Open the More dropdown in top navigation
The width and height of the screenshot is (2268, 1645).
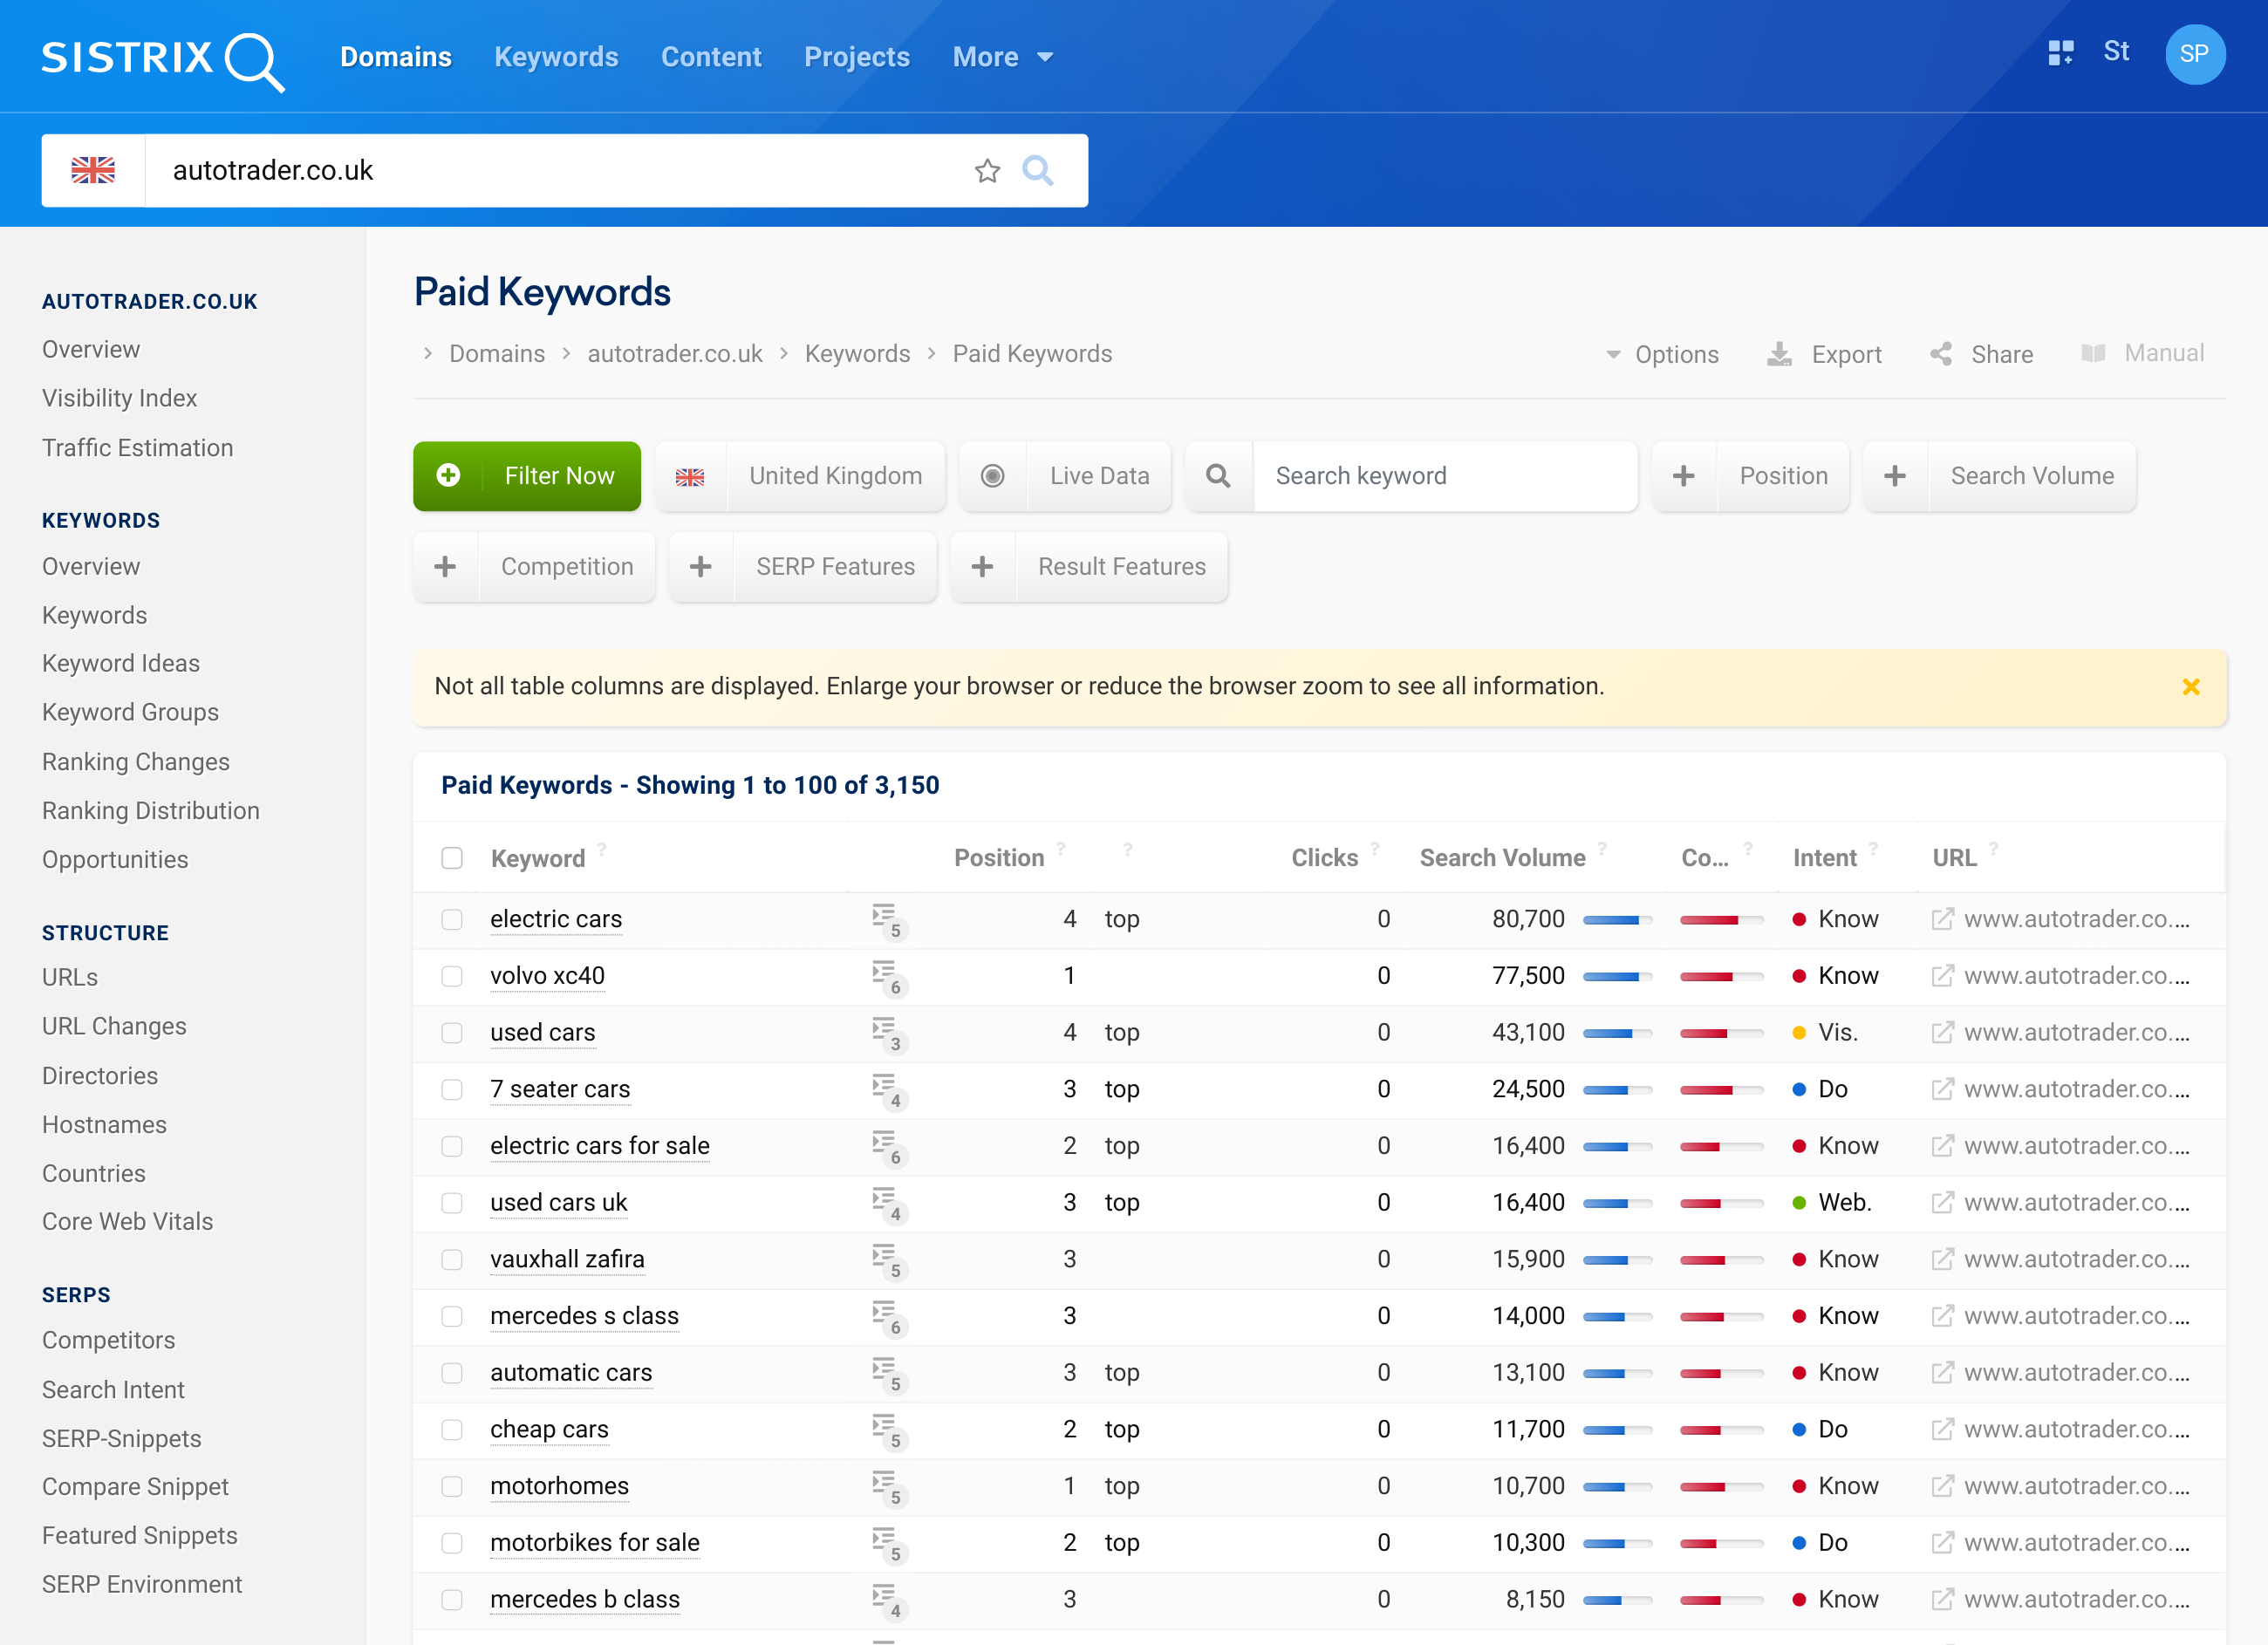1003,57
